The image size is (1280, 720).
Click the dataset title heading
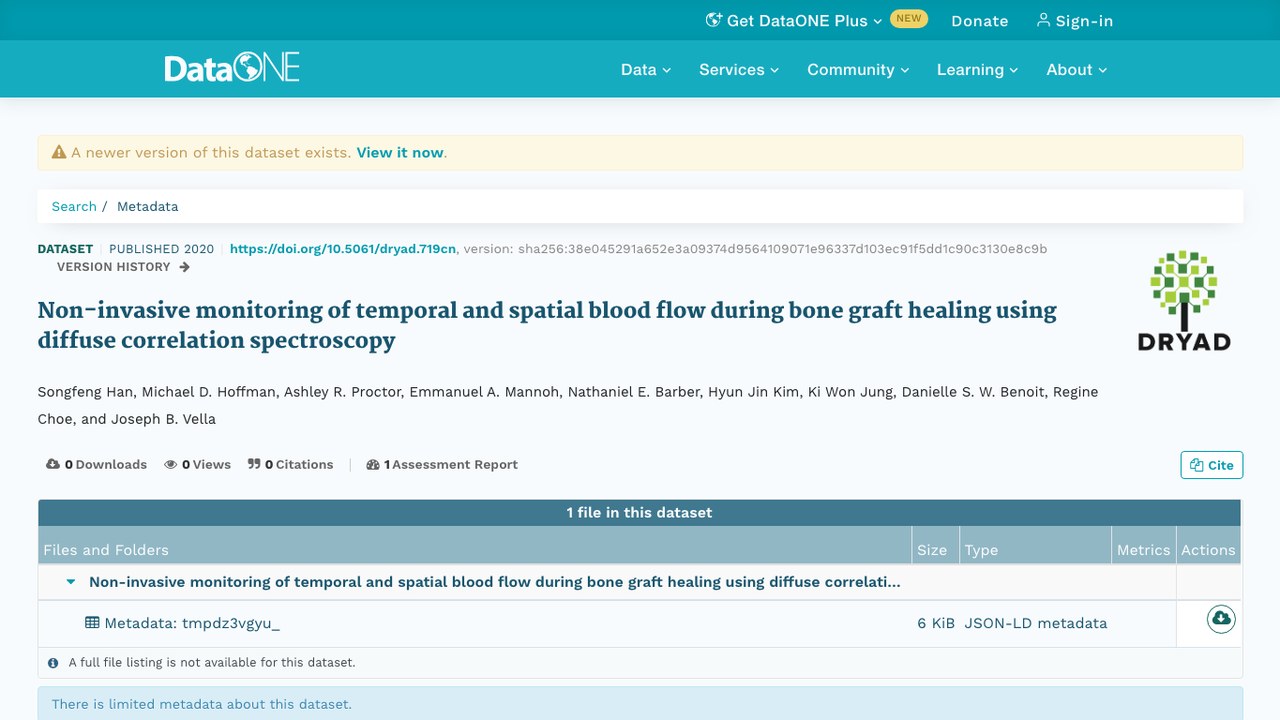(547, 325)
